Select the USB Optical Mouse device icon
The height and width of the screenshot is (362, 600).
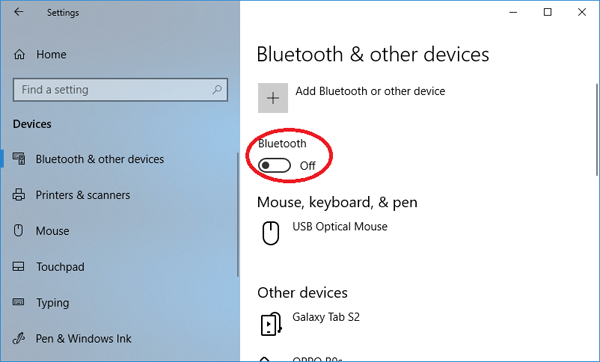point(271,233)
